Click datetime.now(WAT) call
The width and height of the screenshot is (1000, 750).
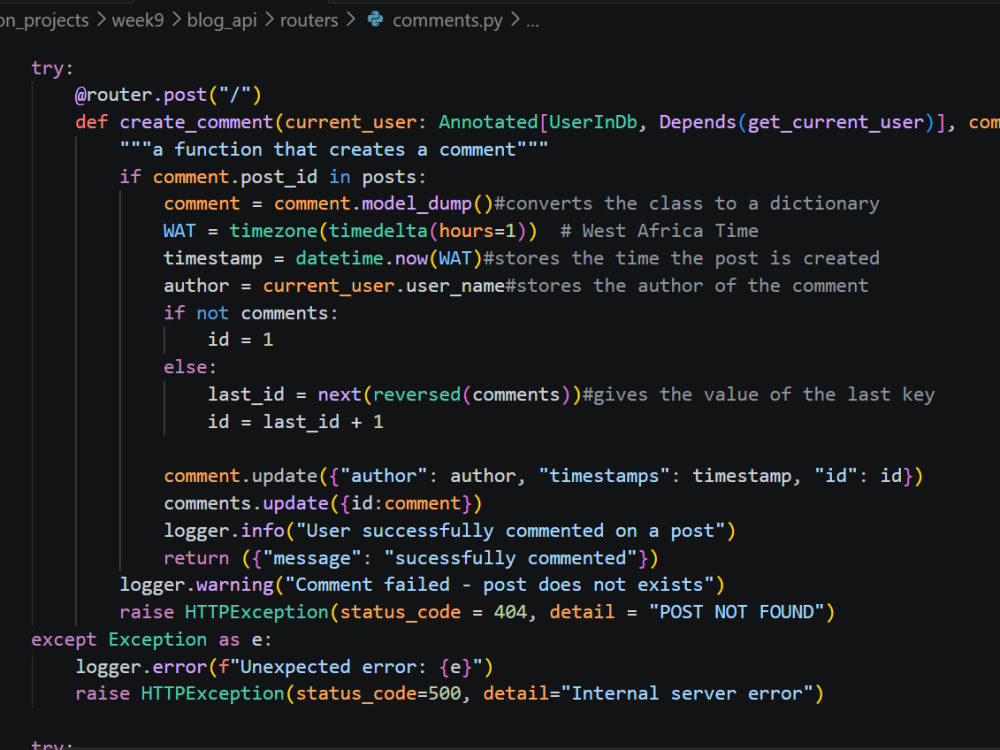(x=389, y=258)
